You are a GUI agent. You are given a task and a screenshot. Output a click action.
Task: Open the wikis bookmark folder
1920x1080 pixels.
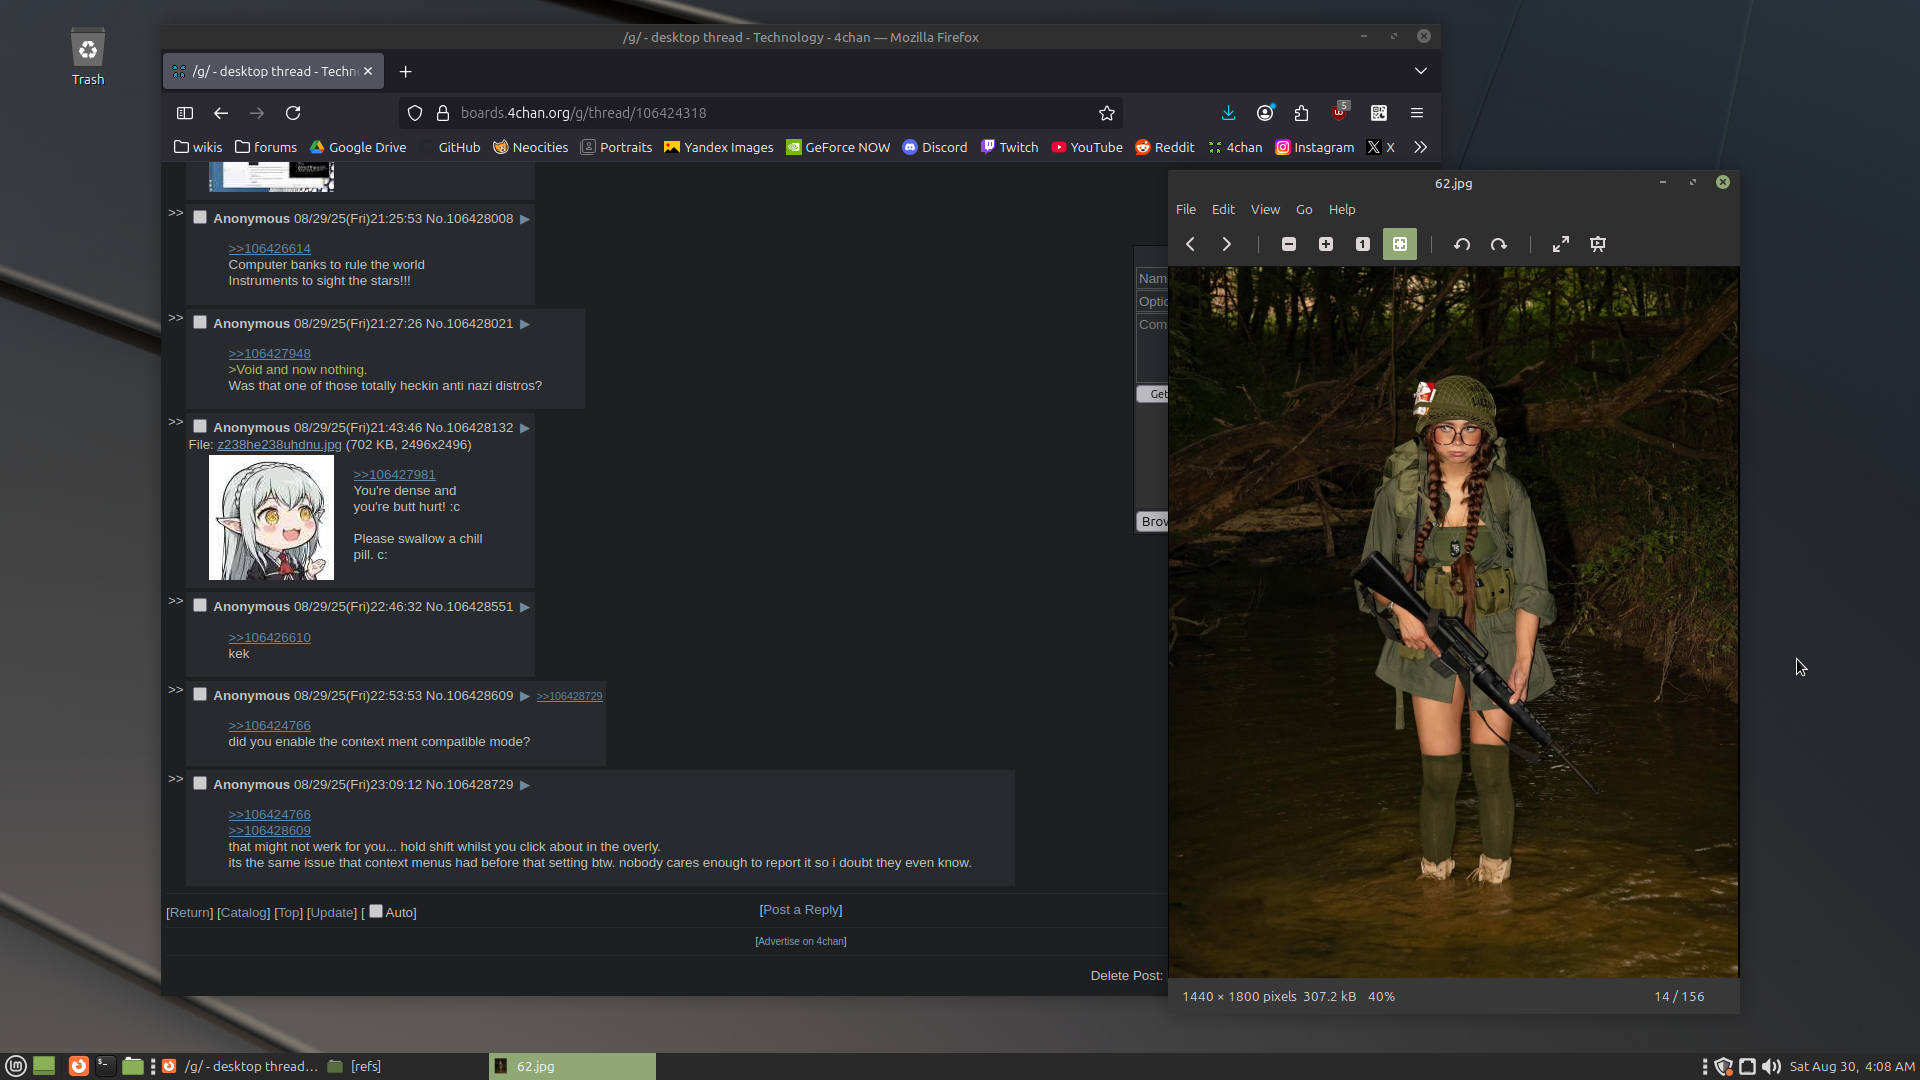pos(198,147)
